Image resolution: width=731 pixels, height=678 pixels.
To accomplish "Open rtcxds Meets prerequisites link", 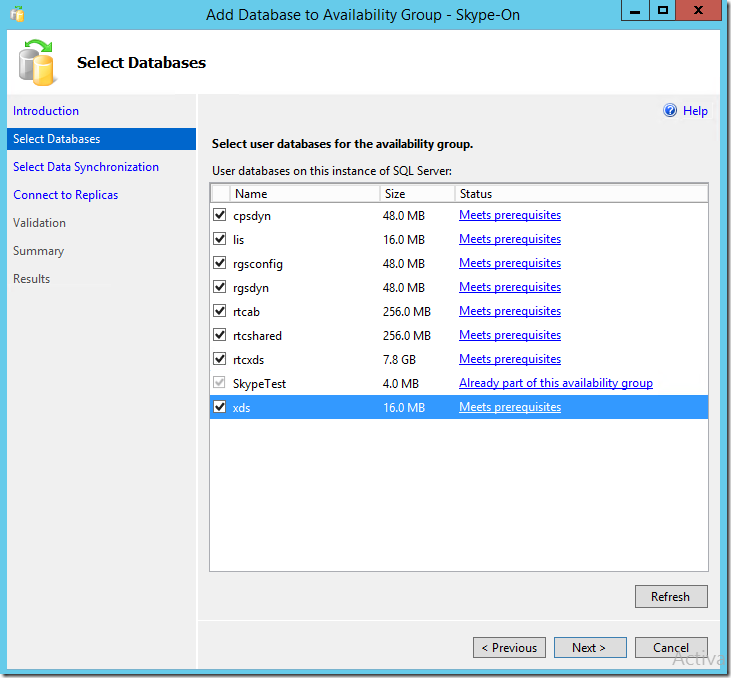I will (510, 359).
